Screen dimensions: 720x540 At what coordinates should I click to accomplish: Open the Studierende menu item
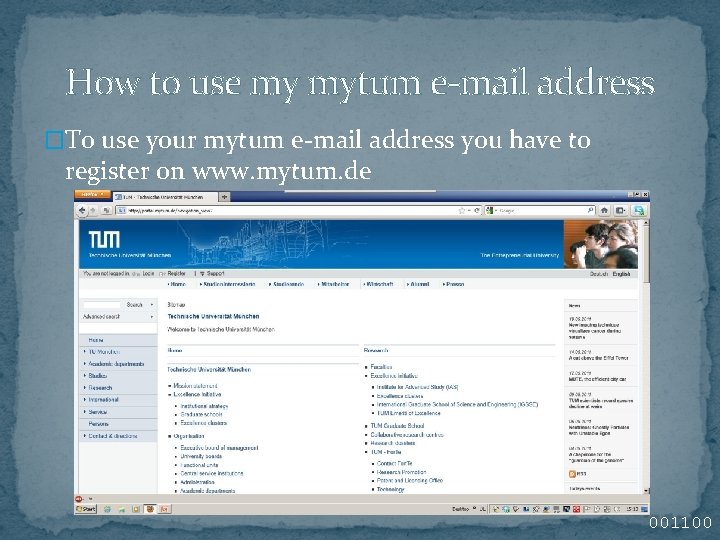[x=288, y=284]
